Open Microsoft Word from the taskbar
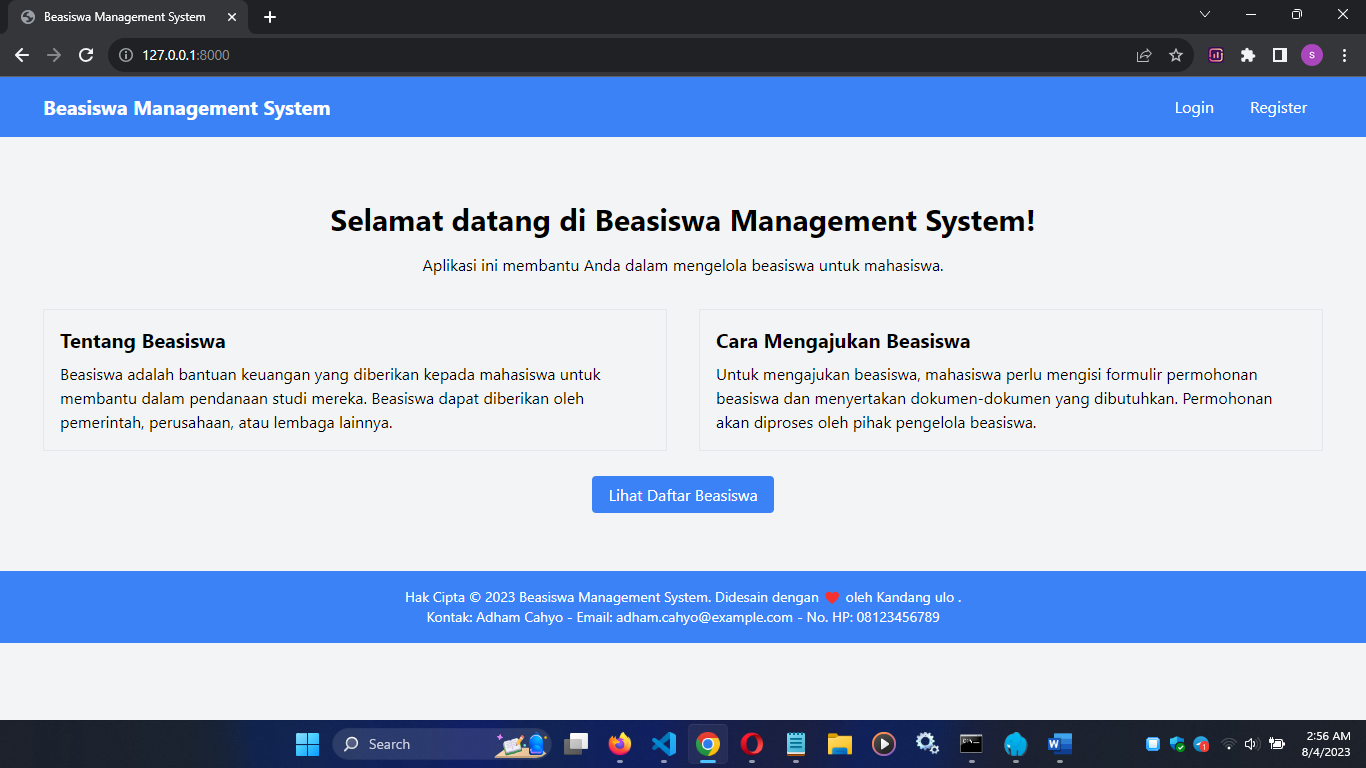This screenshot has width=1366, height=768. pyautogui.click(x=1059, y=744)
